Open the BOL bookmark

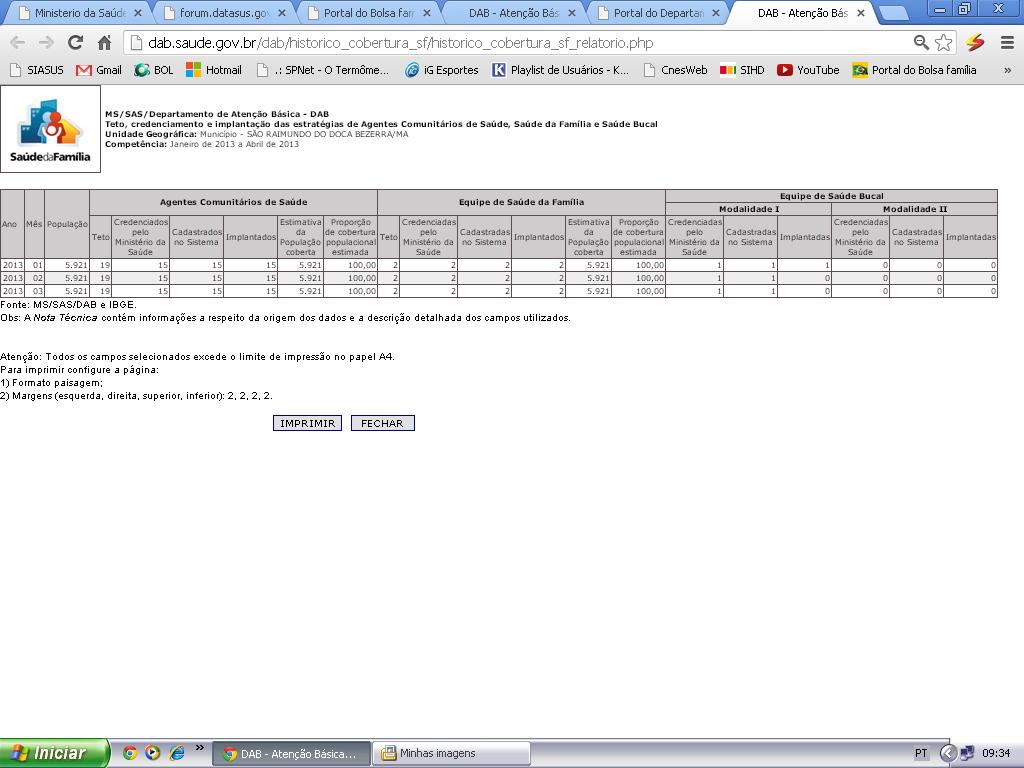pos(153,70)
